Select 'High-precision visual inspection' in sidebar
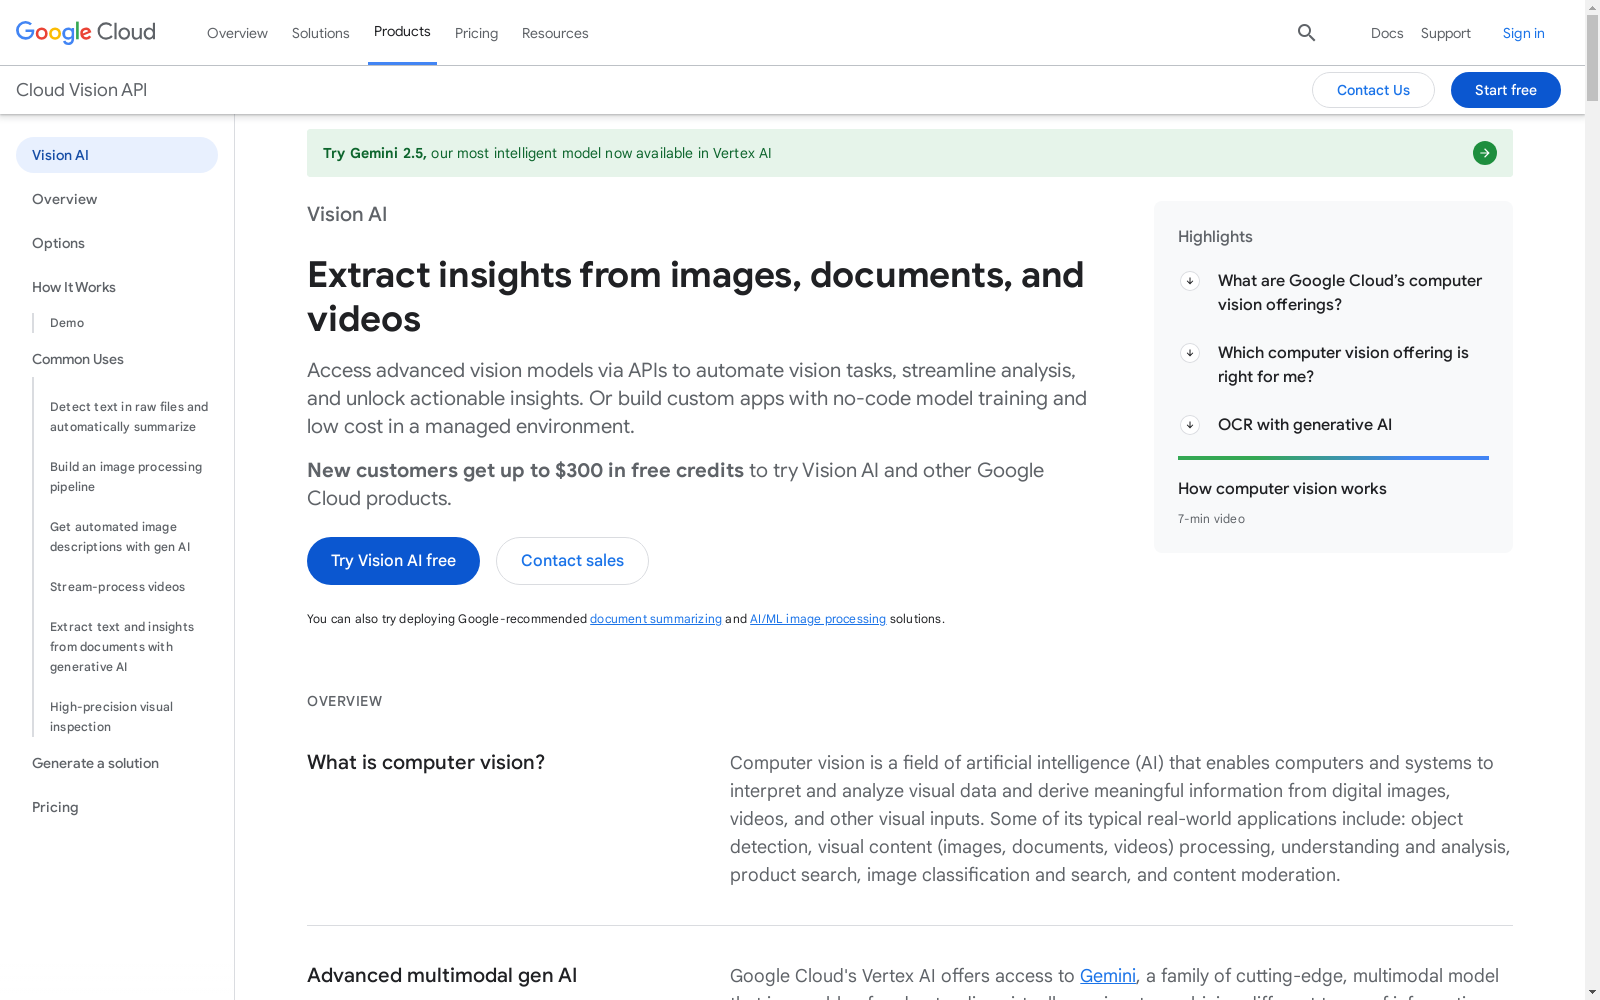This screenshot has width=1600, height=1000. point(111,717)
